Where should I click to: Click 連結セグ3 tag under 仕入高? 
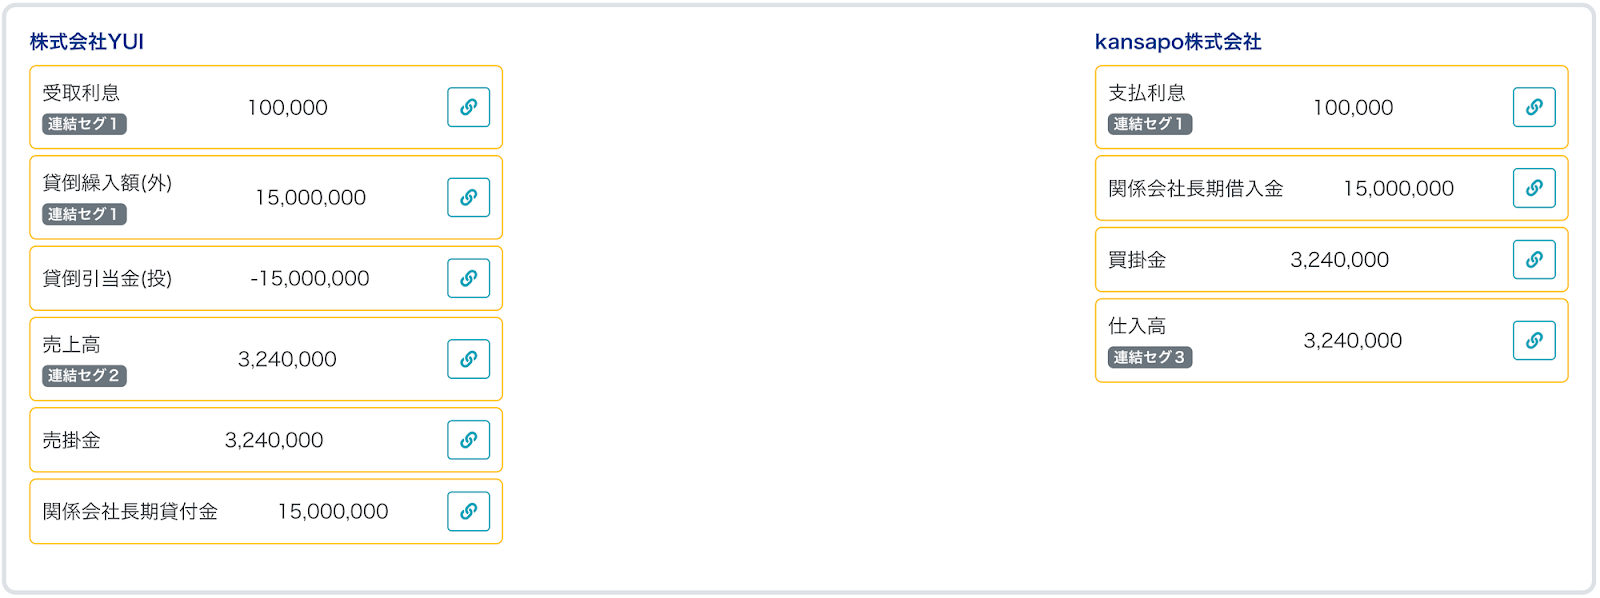[1150, 357]
